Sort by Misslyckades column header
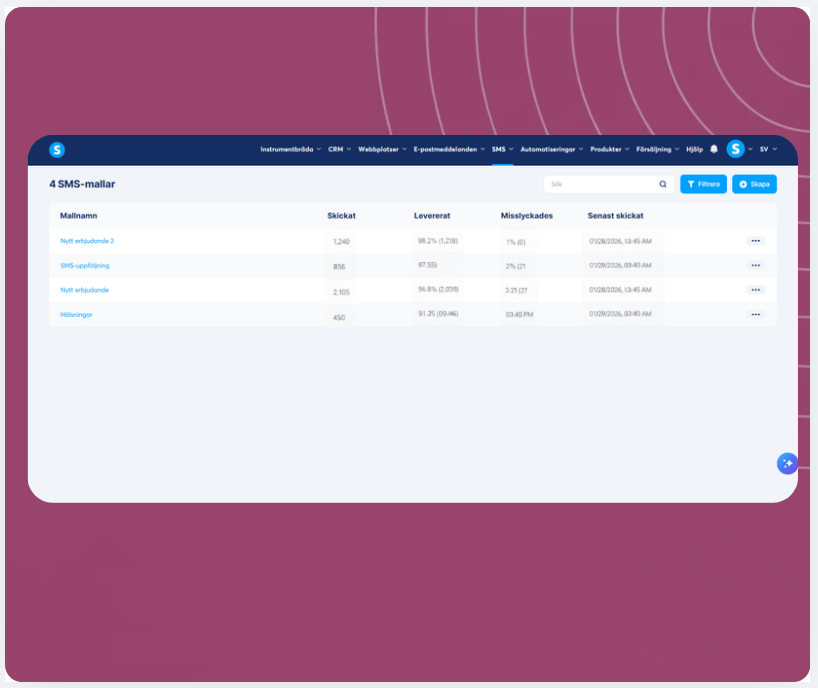 click(526, 215)
